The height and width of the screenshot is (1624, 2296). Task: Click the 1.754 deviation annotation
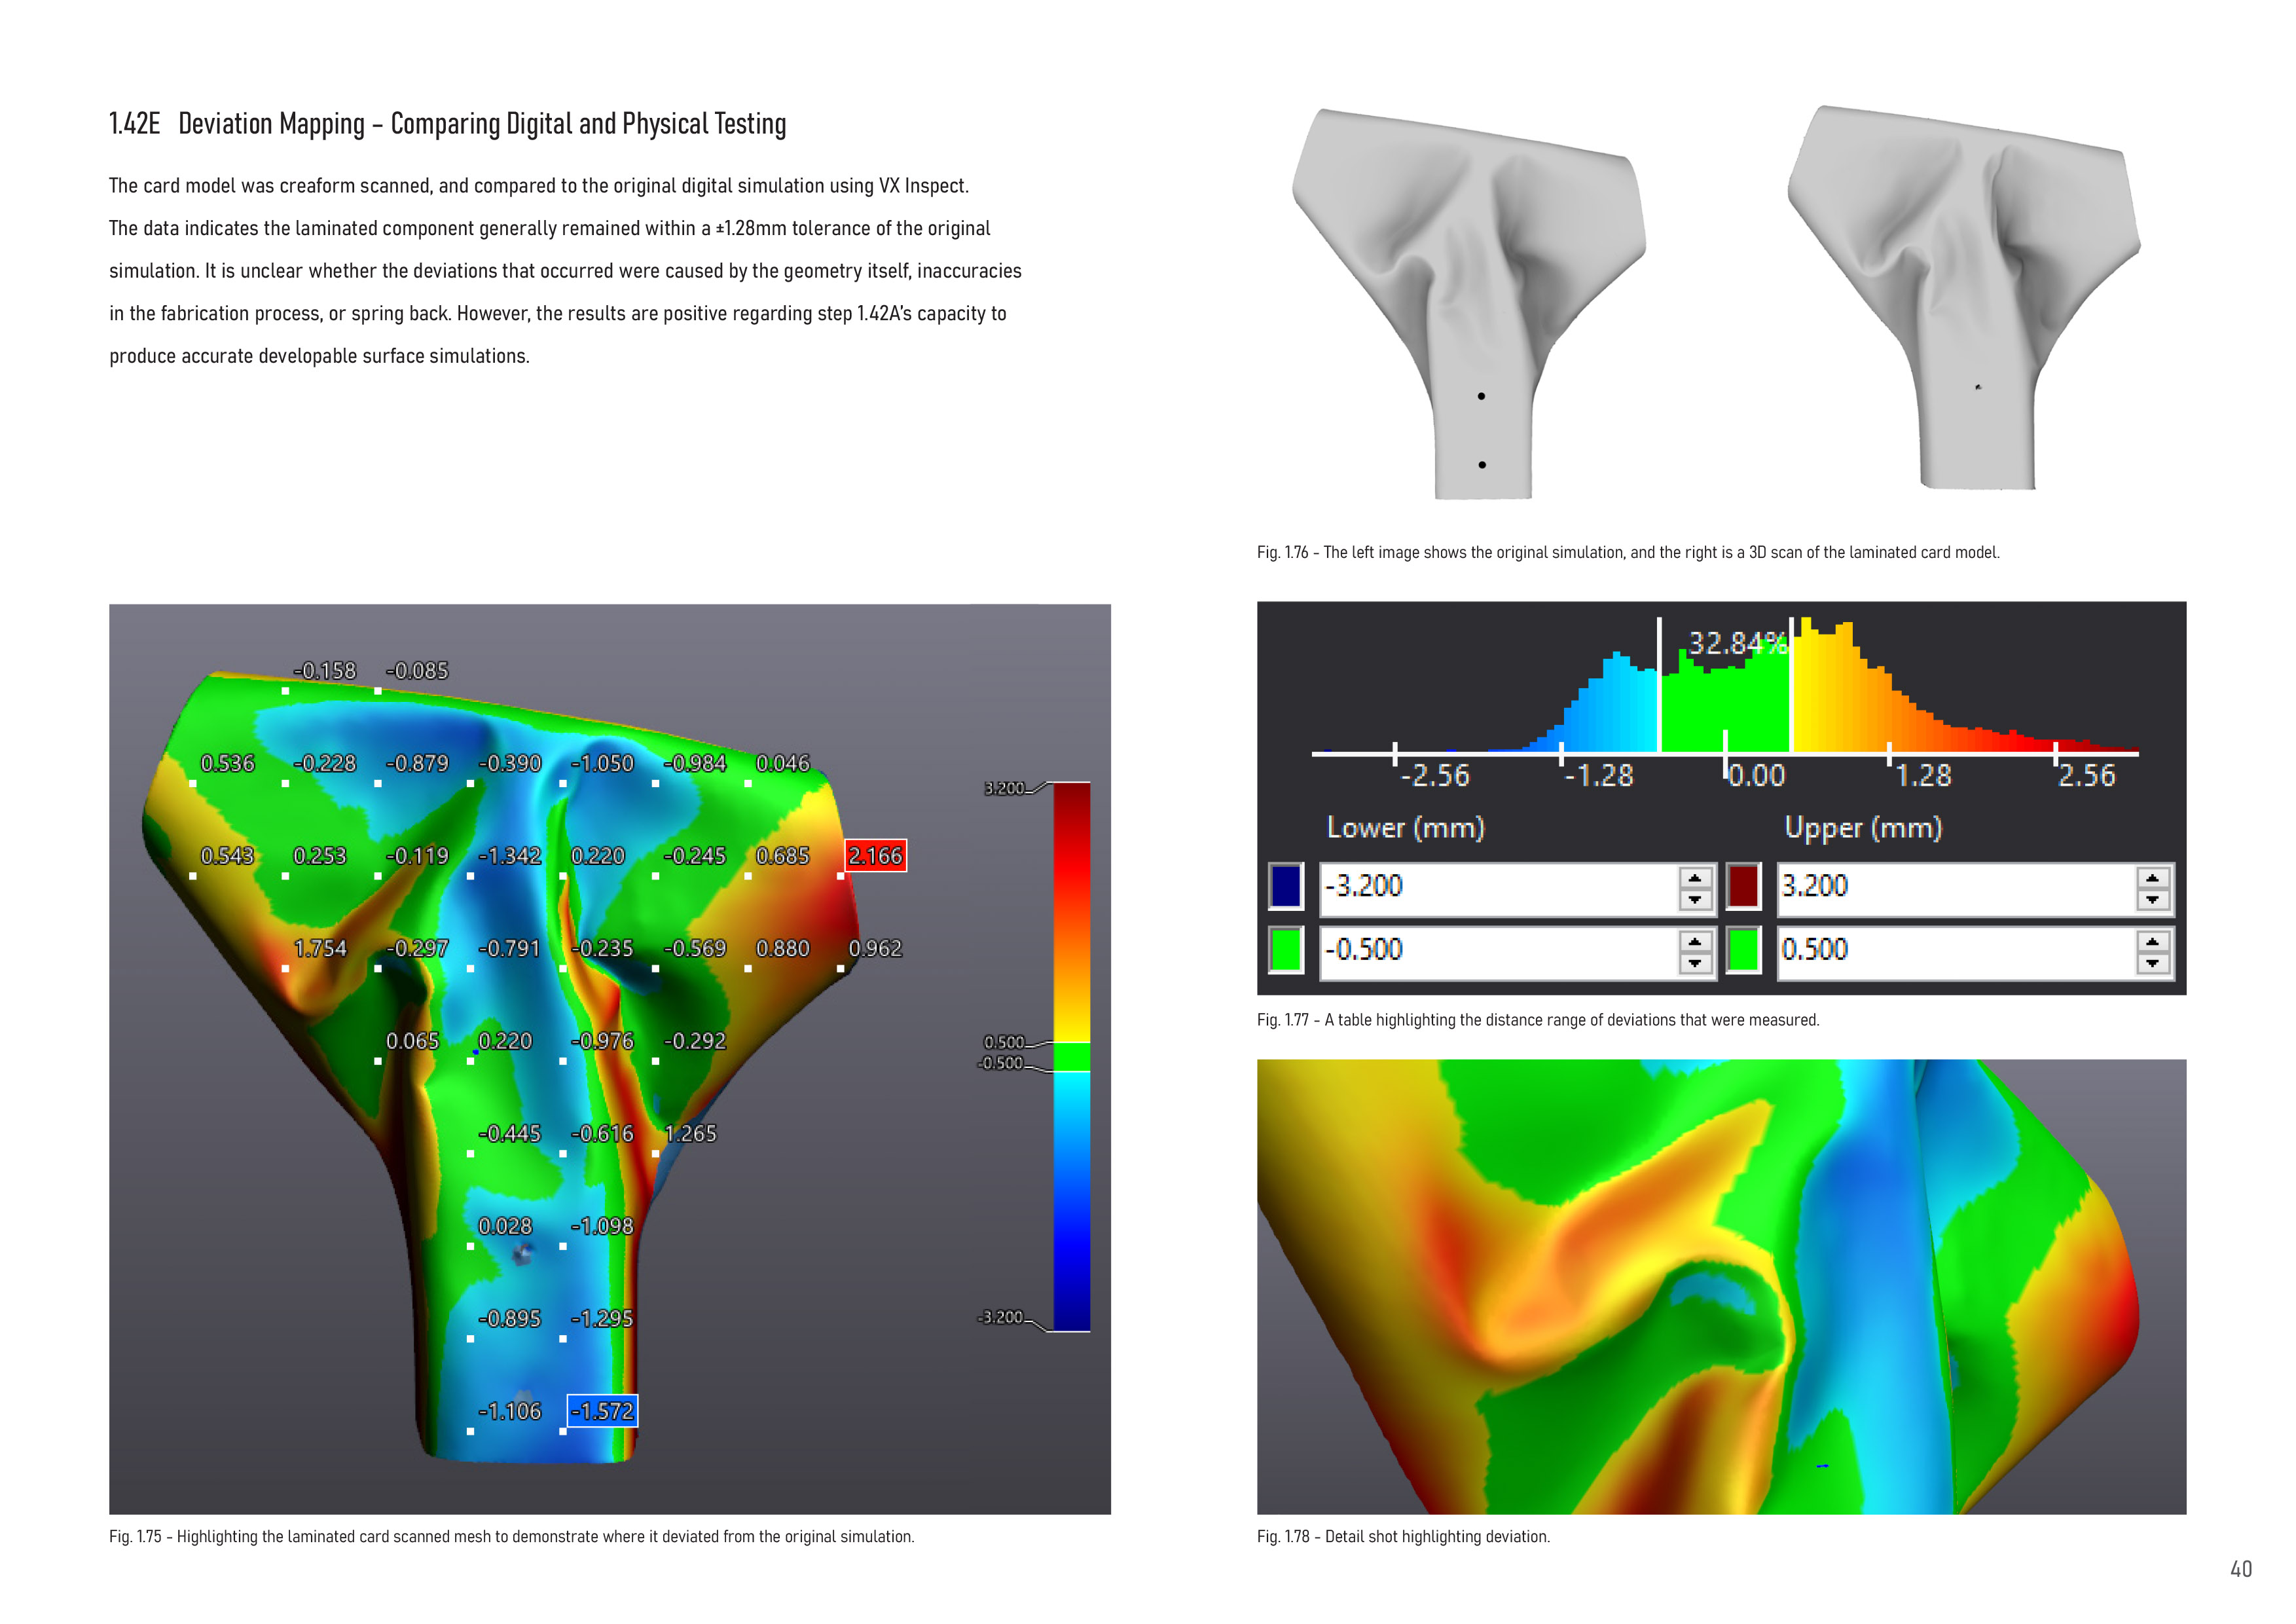[x=320, y=948]
